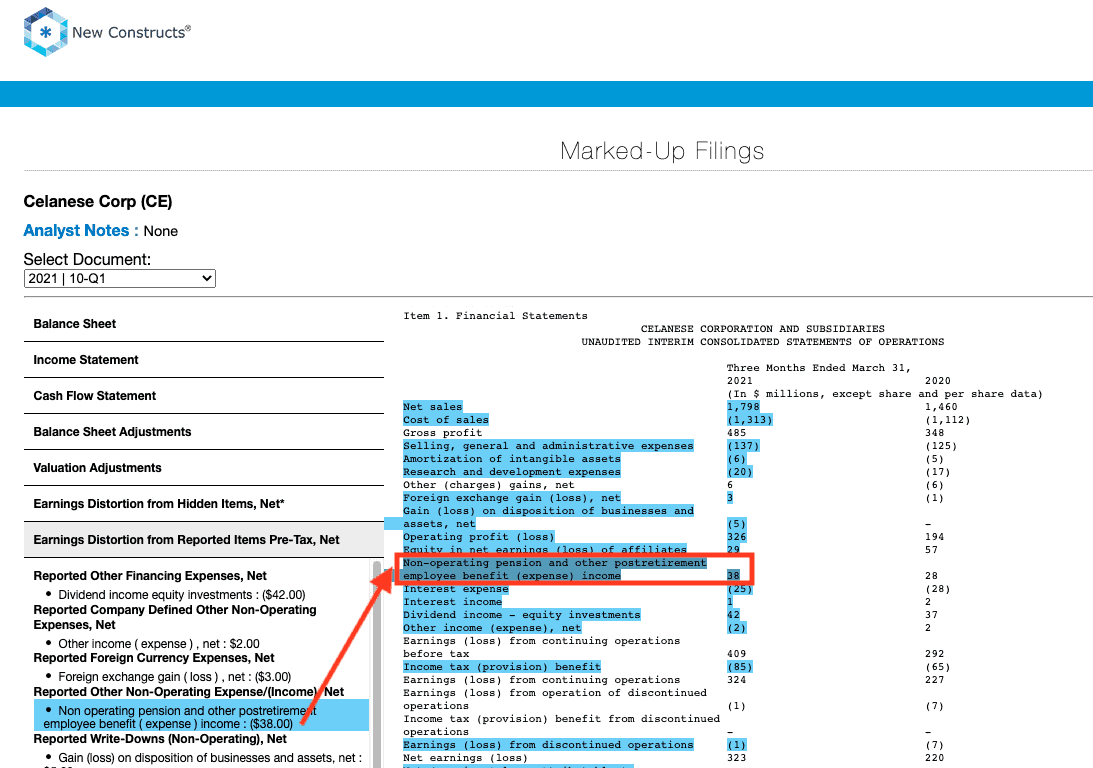Click Other income (expense), net filing line

[492, 628]
